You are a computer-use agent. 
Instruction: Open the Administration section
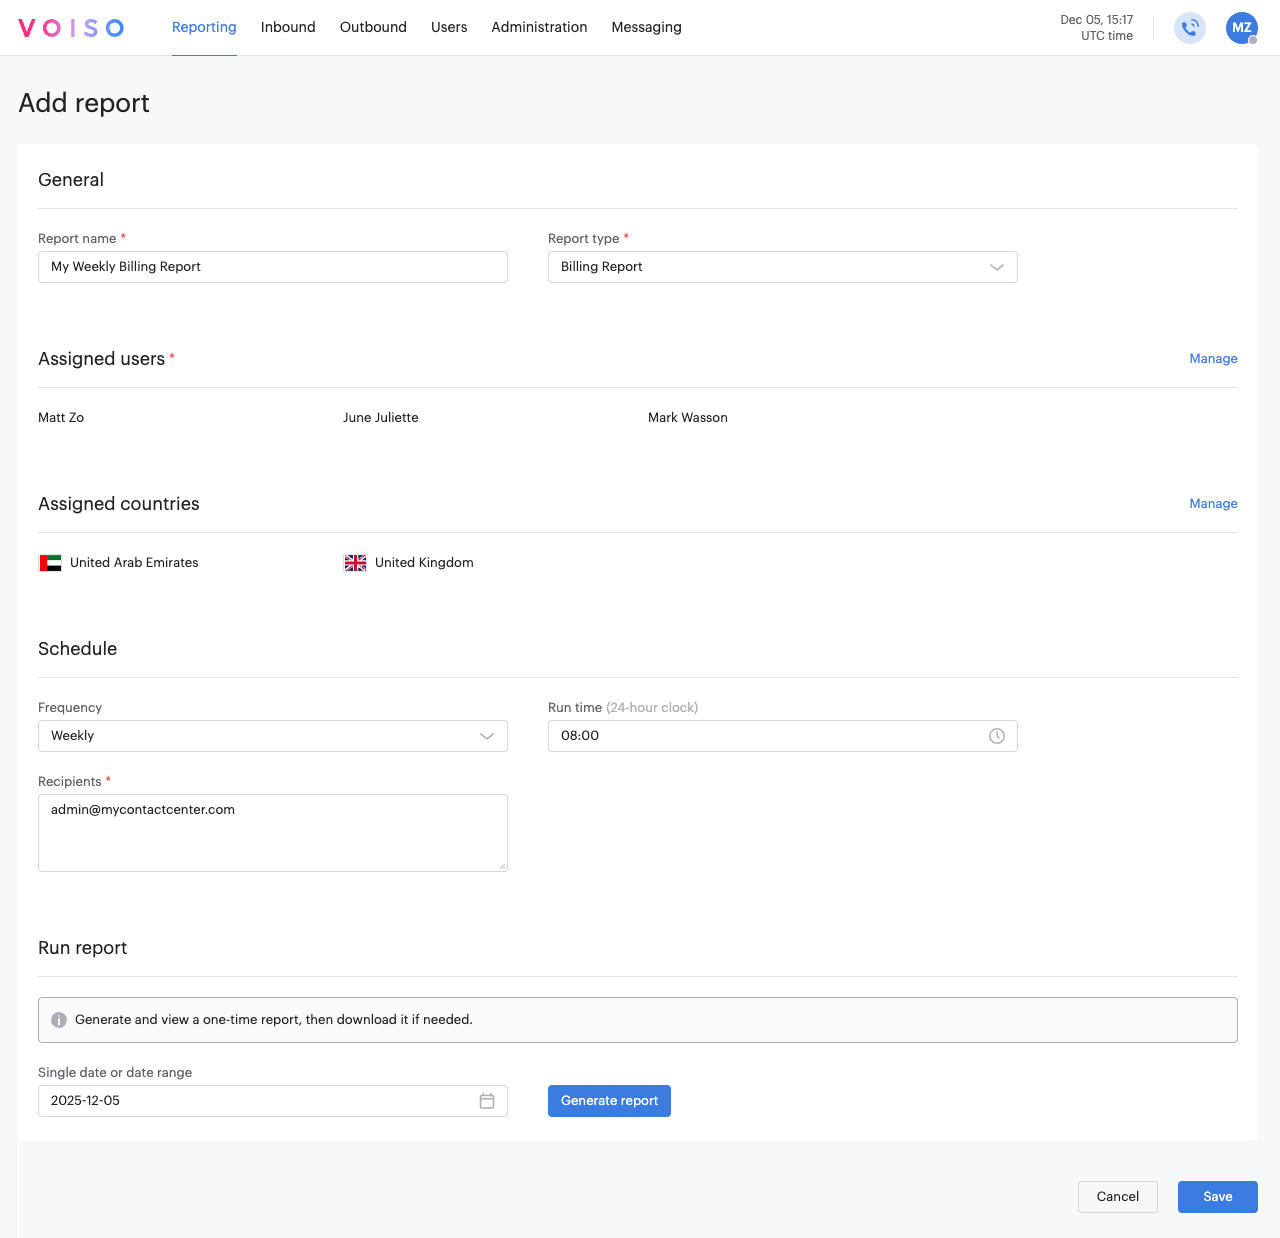pos(539,27)
